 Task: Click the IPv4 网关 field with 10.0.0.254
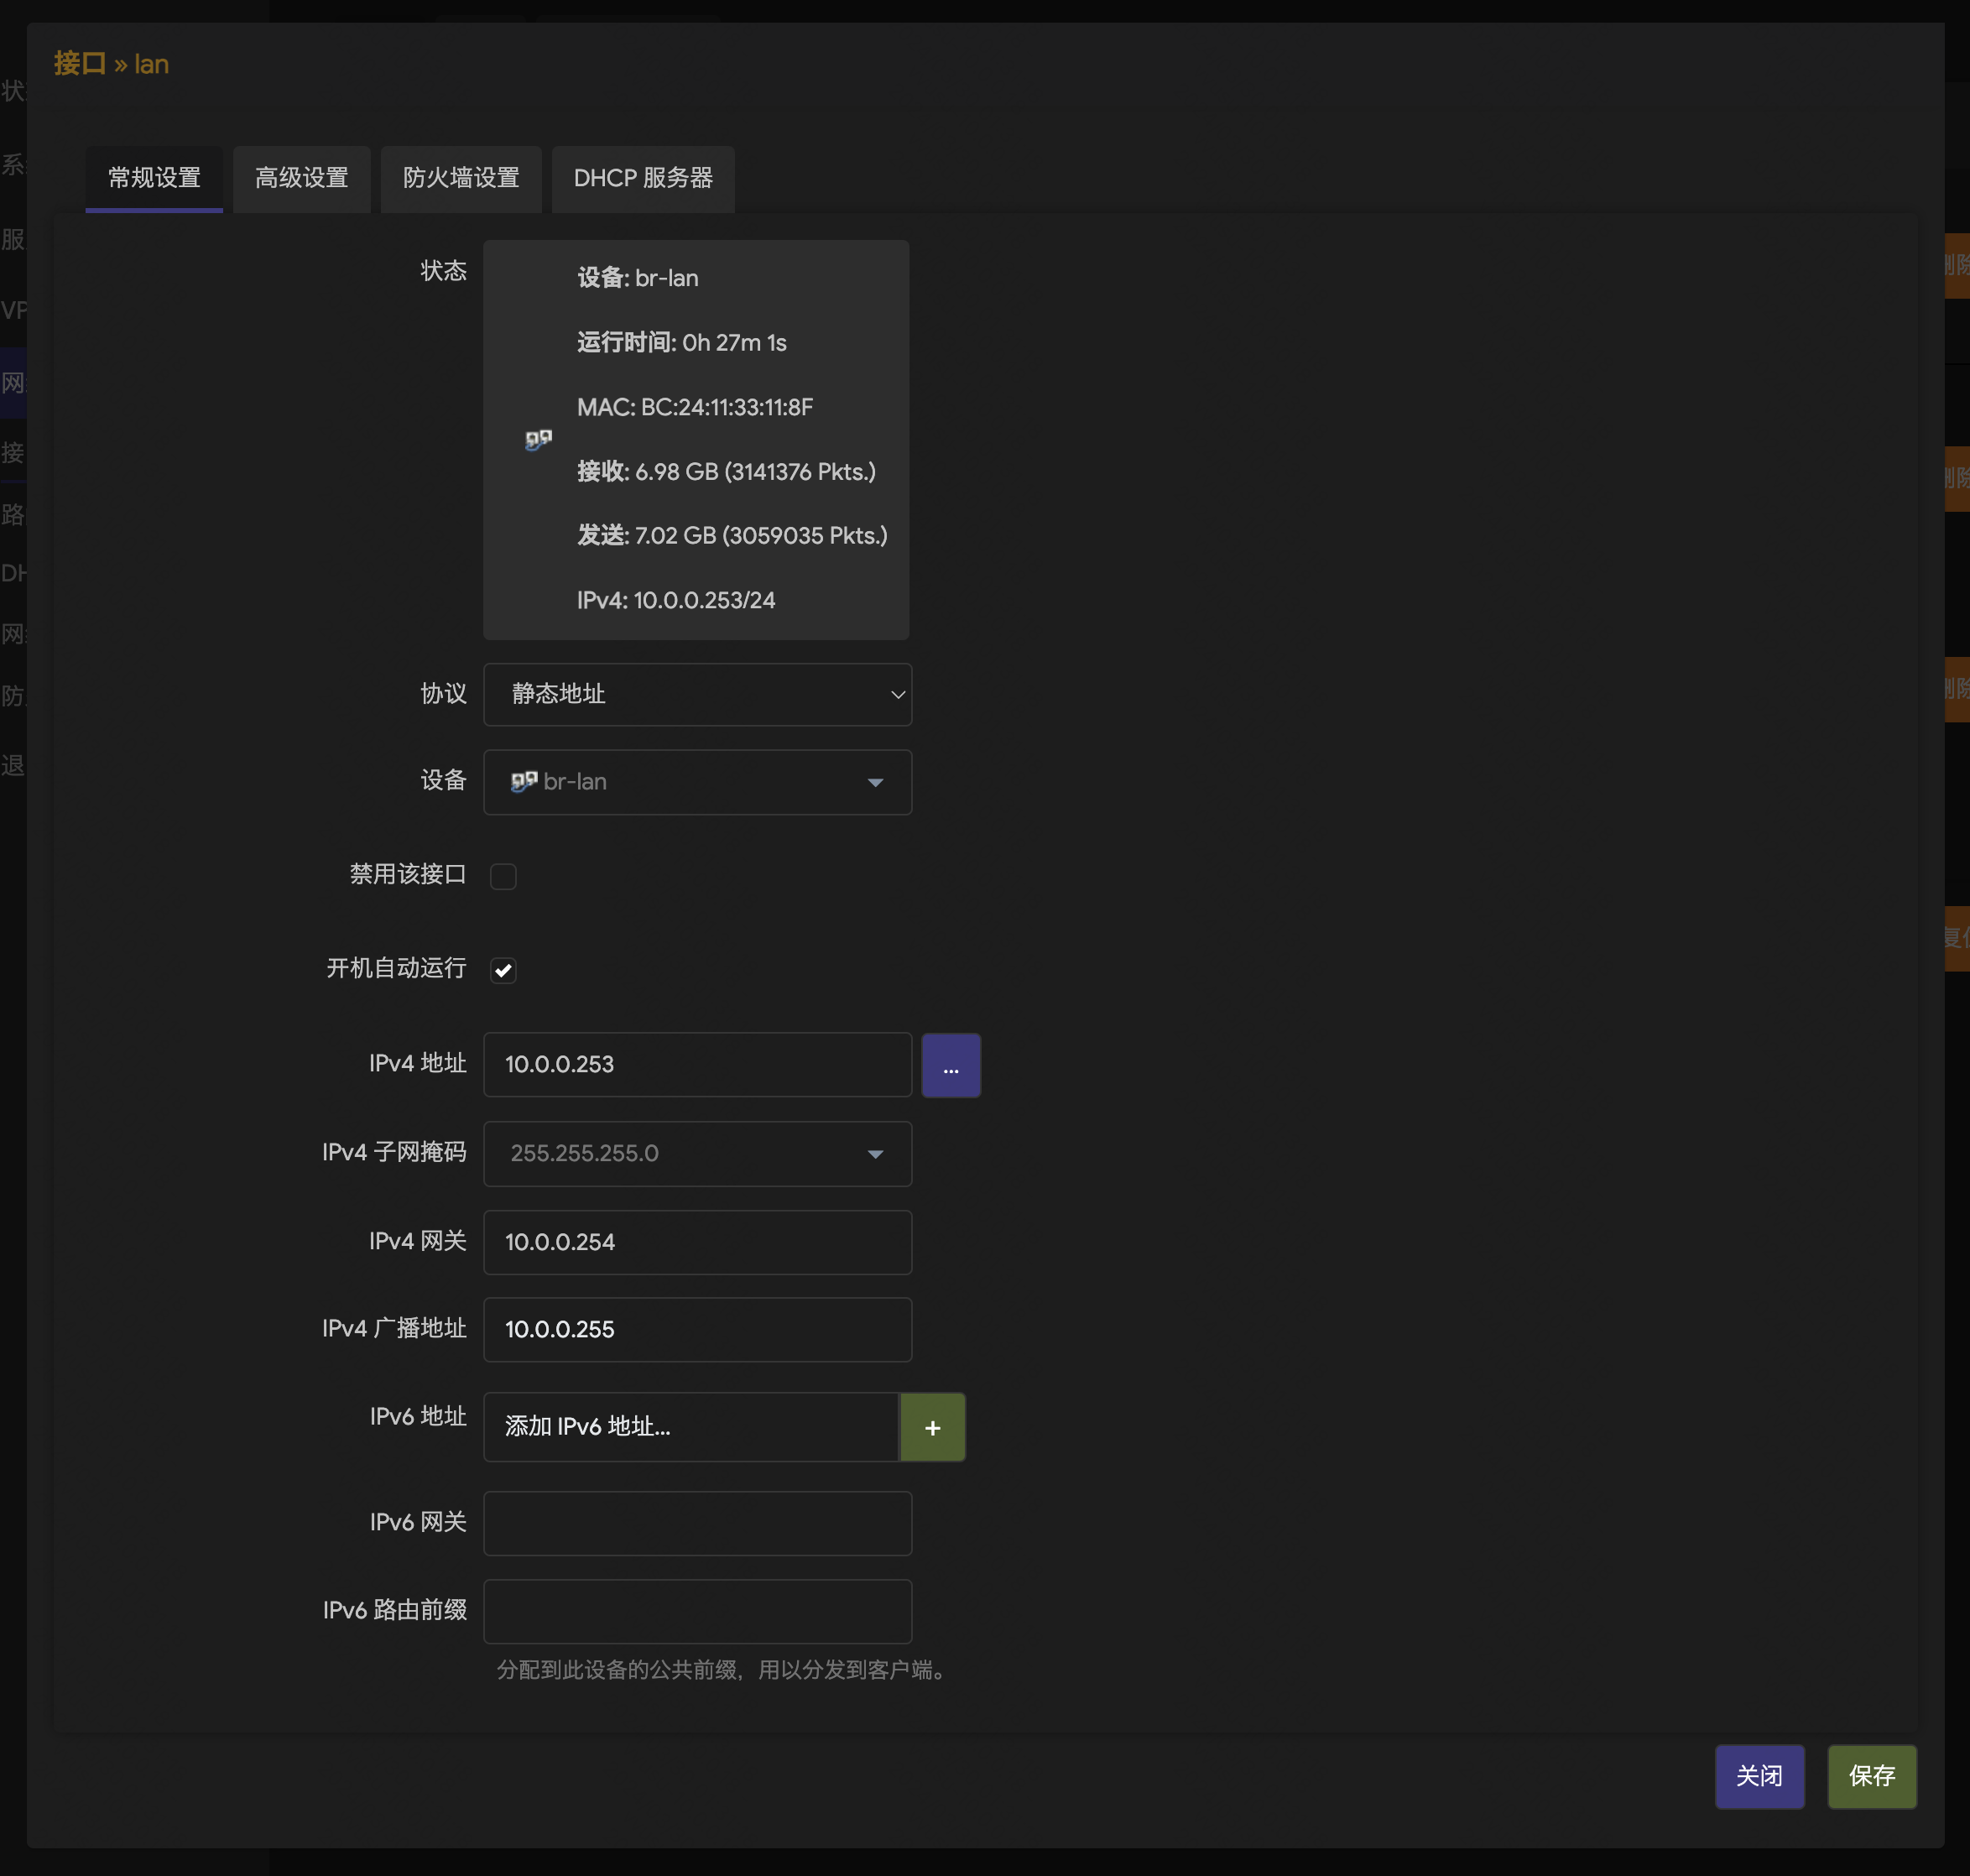[697, 1242]
